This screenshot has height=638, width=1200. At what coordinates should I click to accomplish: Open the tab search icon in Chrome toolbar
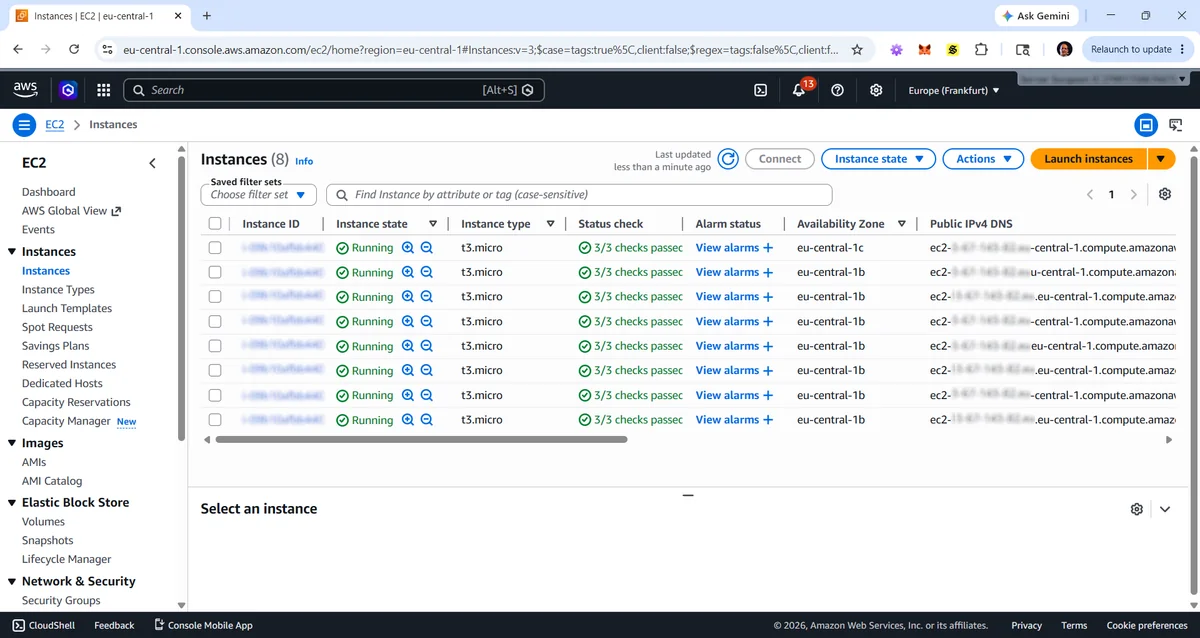[x=1022, y=49]
